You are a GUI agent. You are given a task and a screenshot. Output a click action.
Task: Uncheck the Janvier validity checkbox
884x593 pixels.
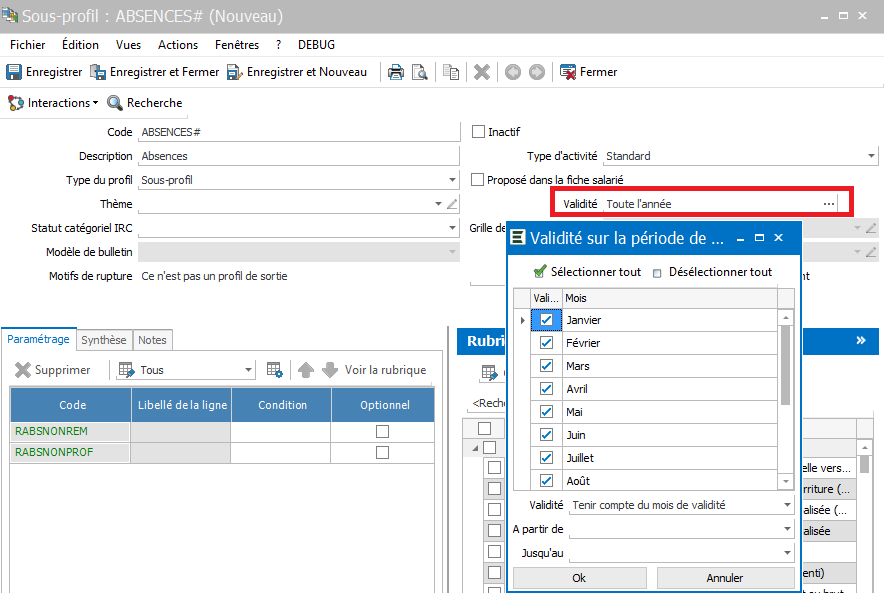pos(546,320)
